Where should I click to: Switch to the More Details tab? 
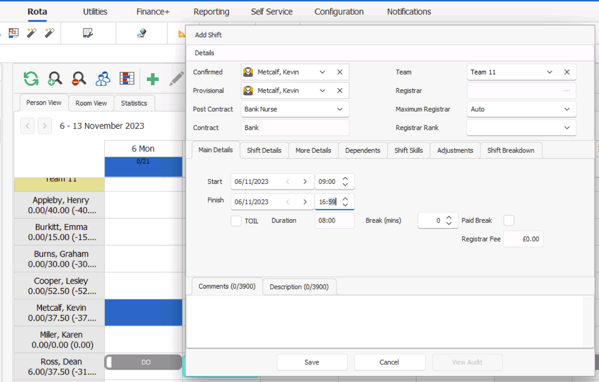(x=313, y=151)
